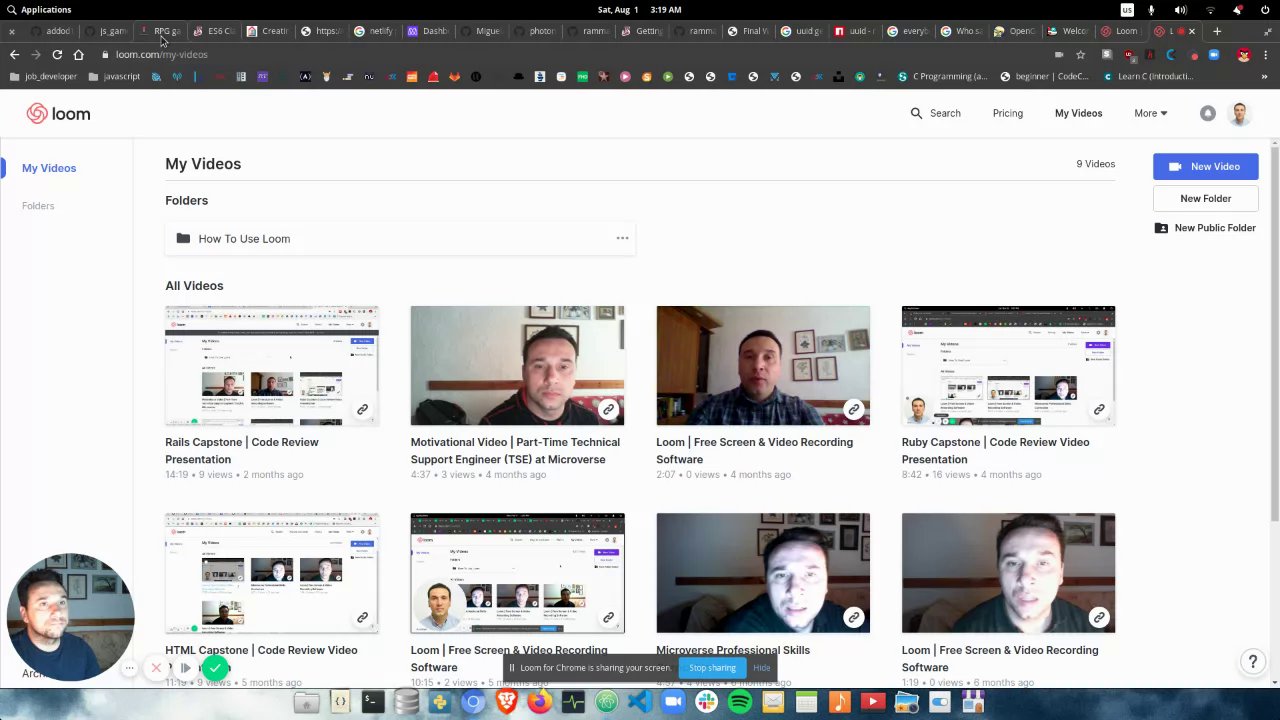Switch to the Final browser tab
This screenshot has height=720, width=1280.
(747, 31)
